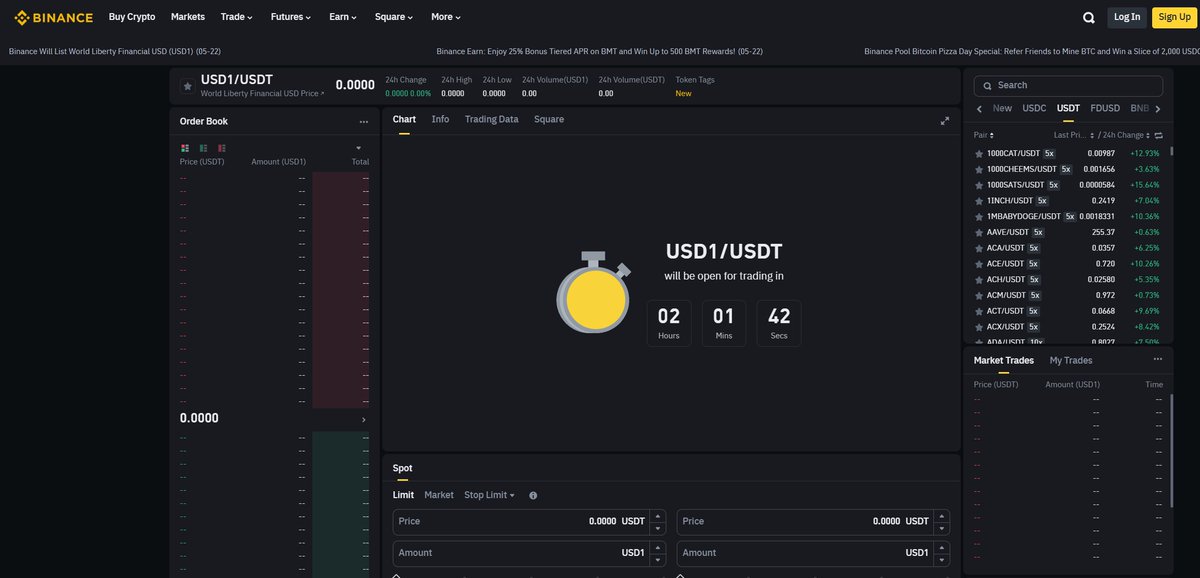Click the Binance logo
Image resolution: width=1200 pixels, height=578 pixels.
(53, 17)
